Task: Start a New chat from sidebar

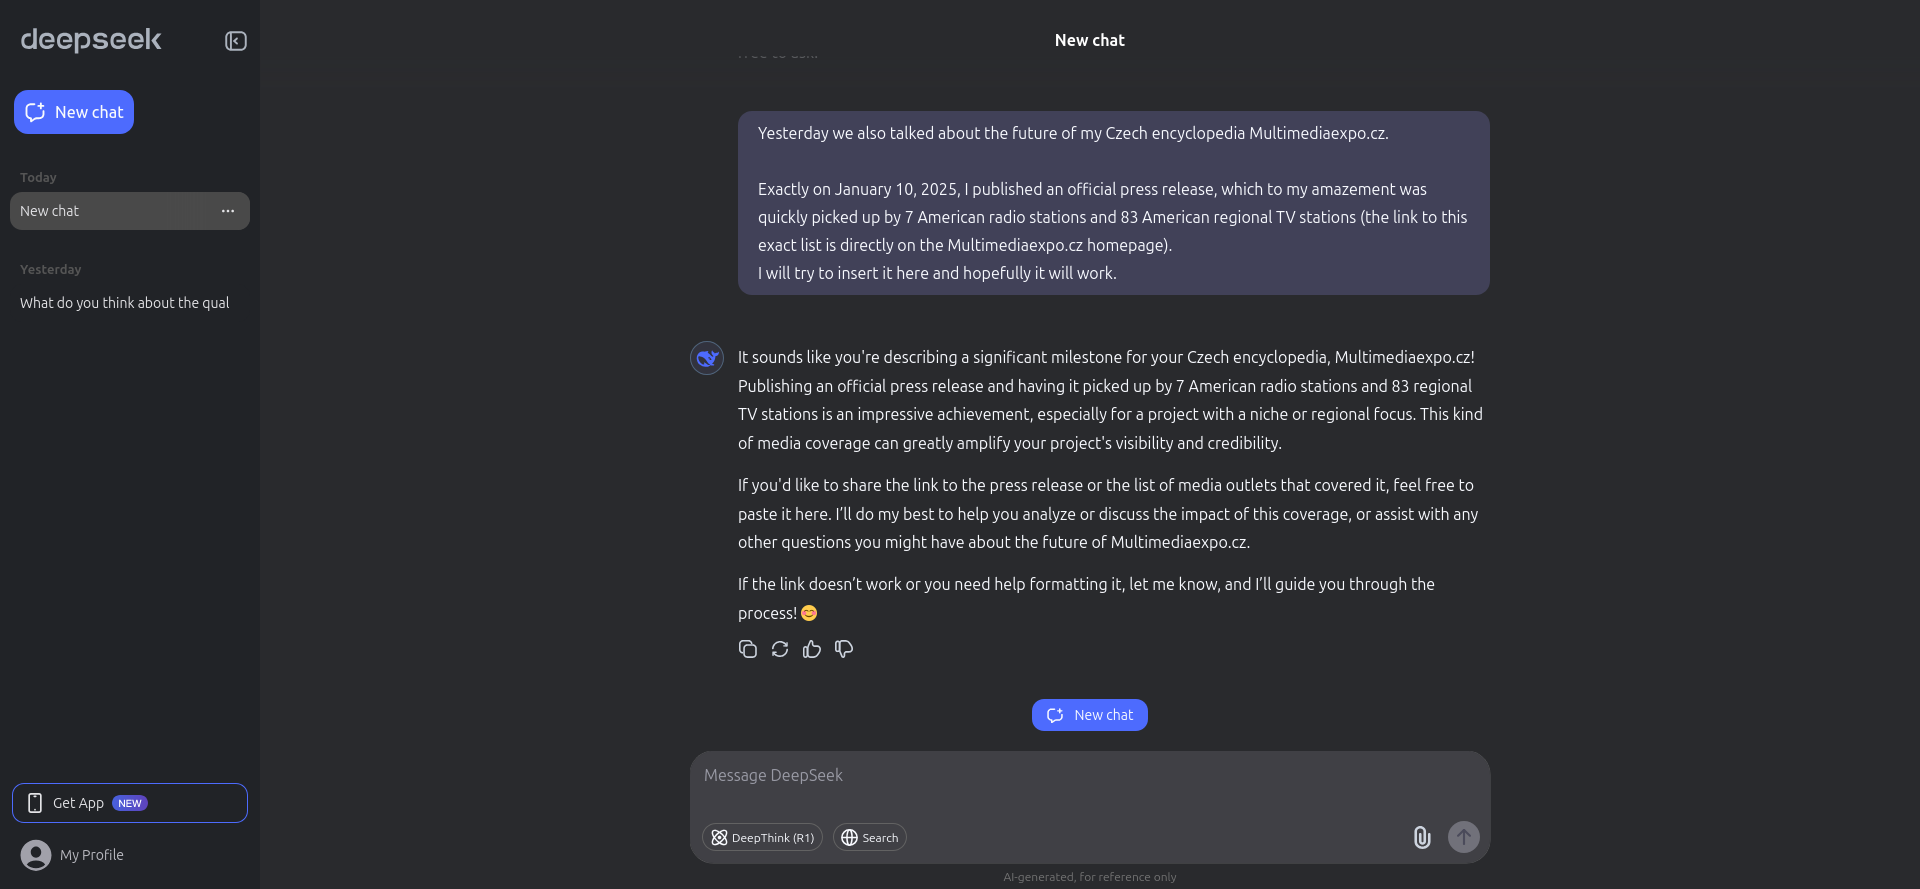Action: [74, 112]
